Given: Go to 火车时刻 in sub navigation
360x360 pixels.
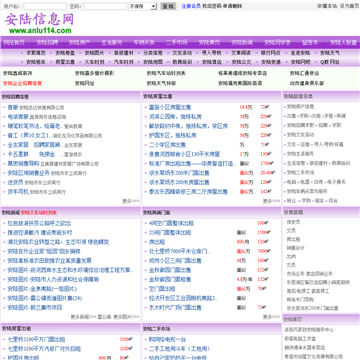Looking at the screenshot, I should click(x=94, y=62).
